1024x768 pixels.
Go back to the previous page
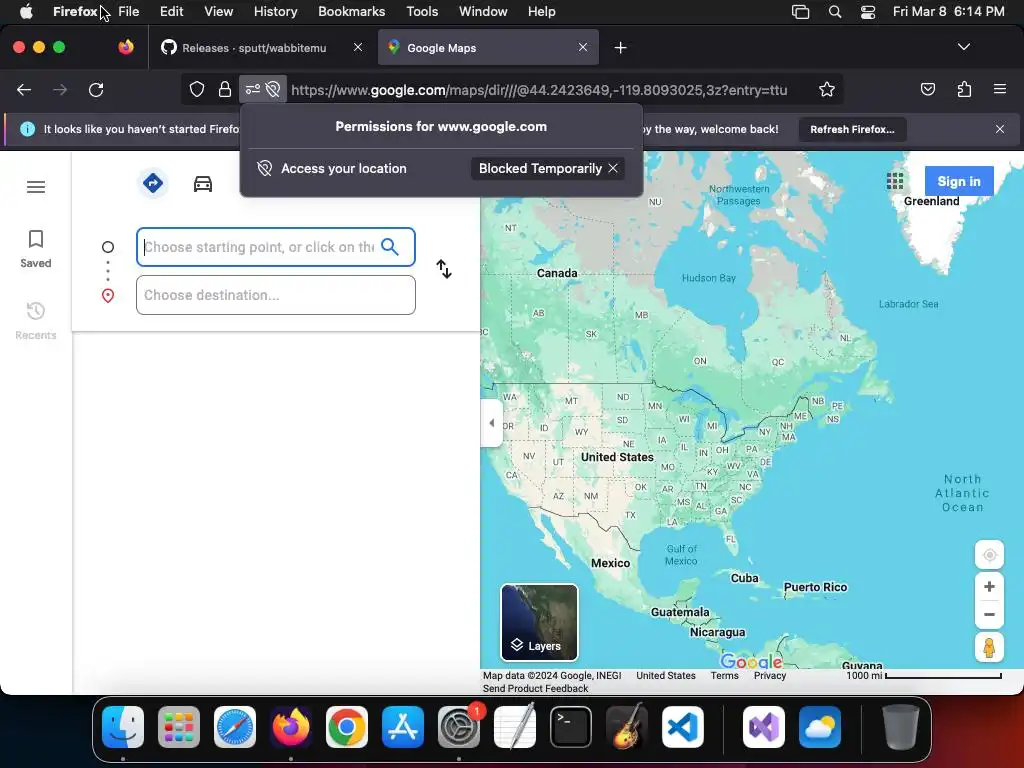coord(24,90)
